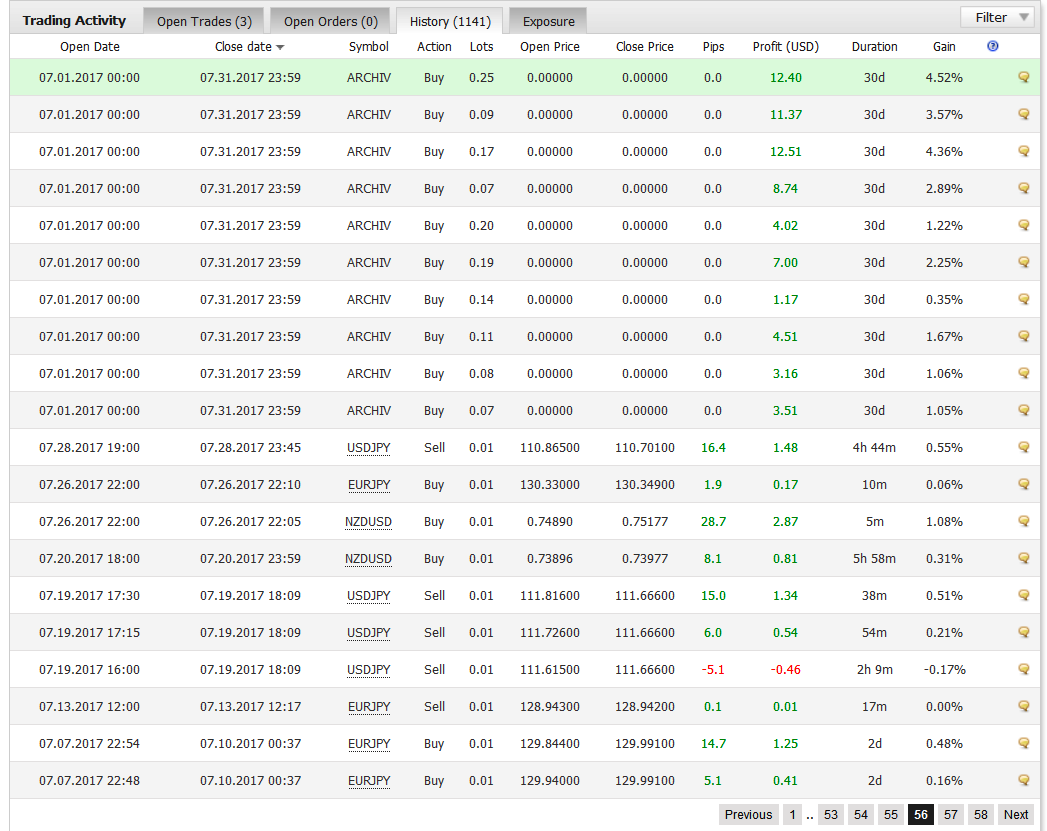Open NZDUSD symbol link closed 07.20.2017

pyautogui.click(x=369, y=559)
